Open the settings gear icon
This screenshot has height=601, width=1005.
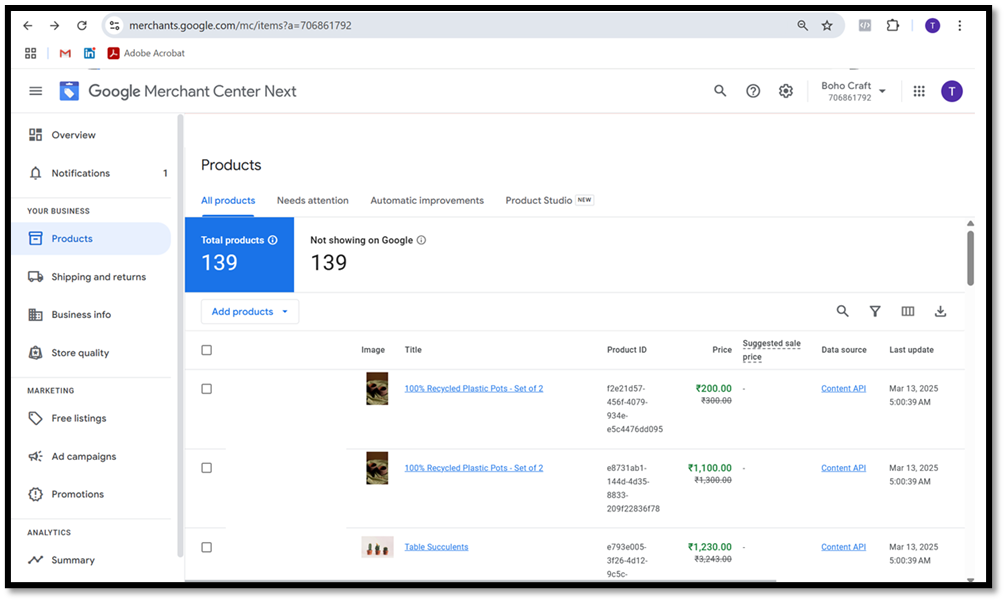coord(786,91)
